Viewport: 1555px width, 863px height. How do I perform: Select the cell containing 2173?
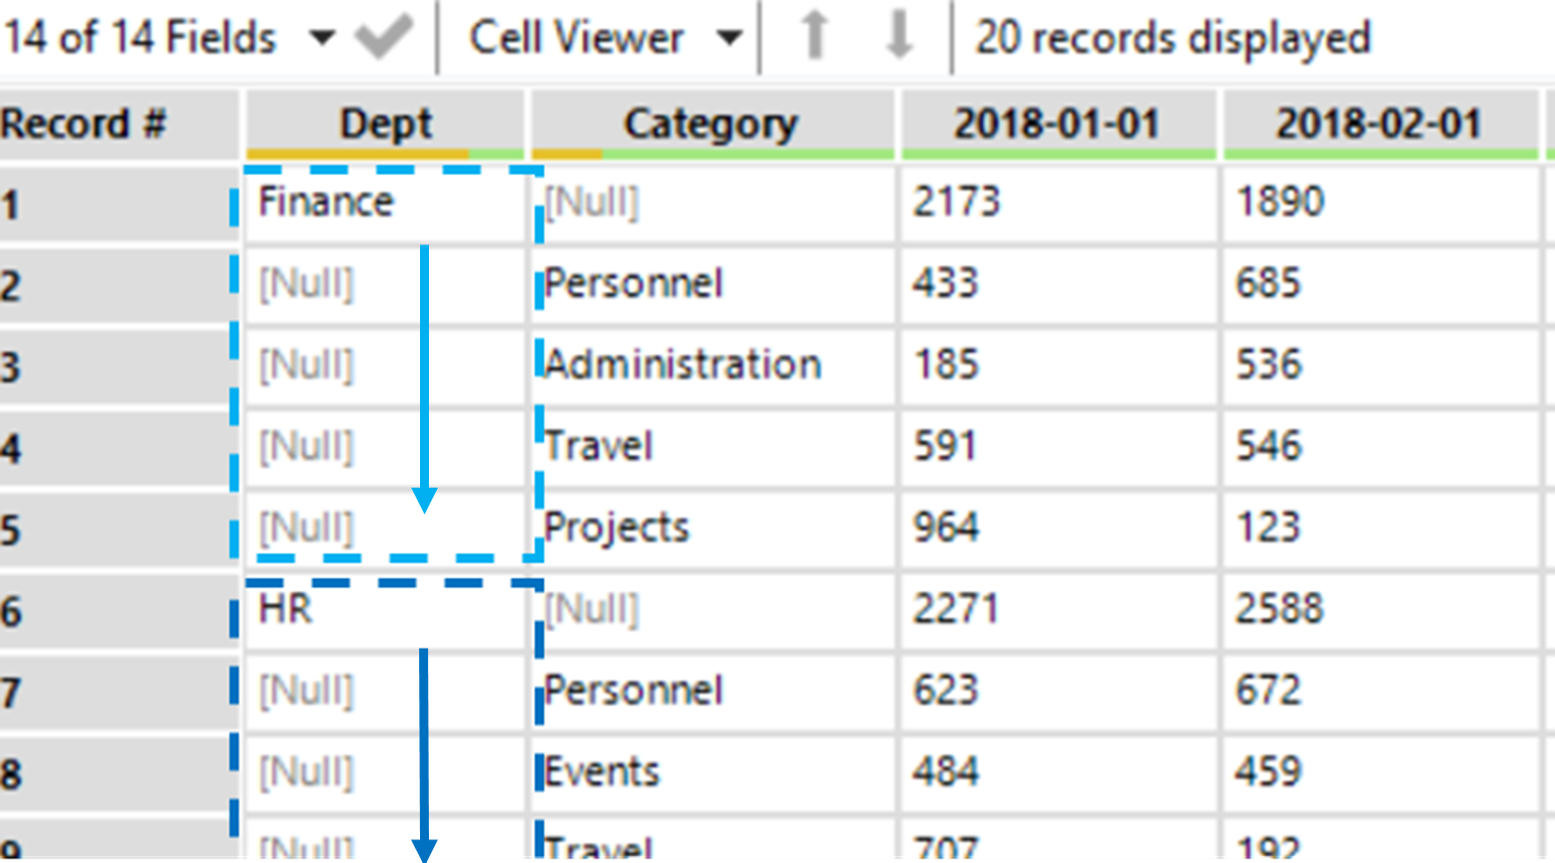(x=956, y=202)
